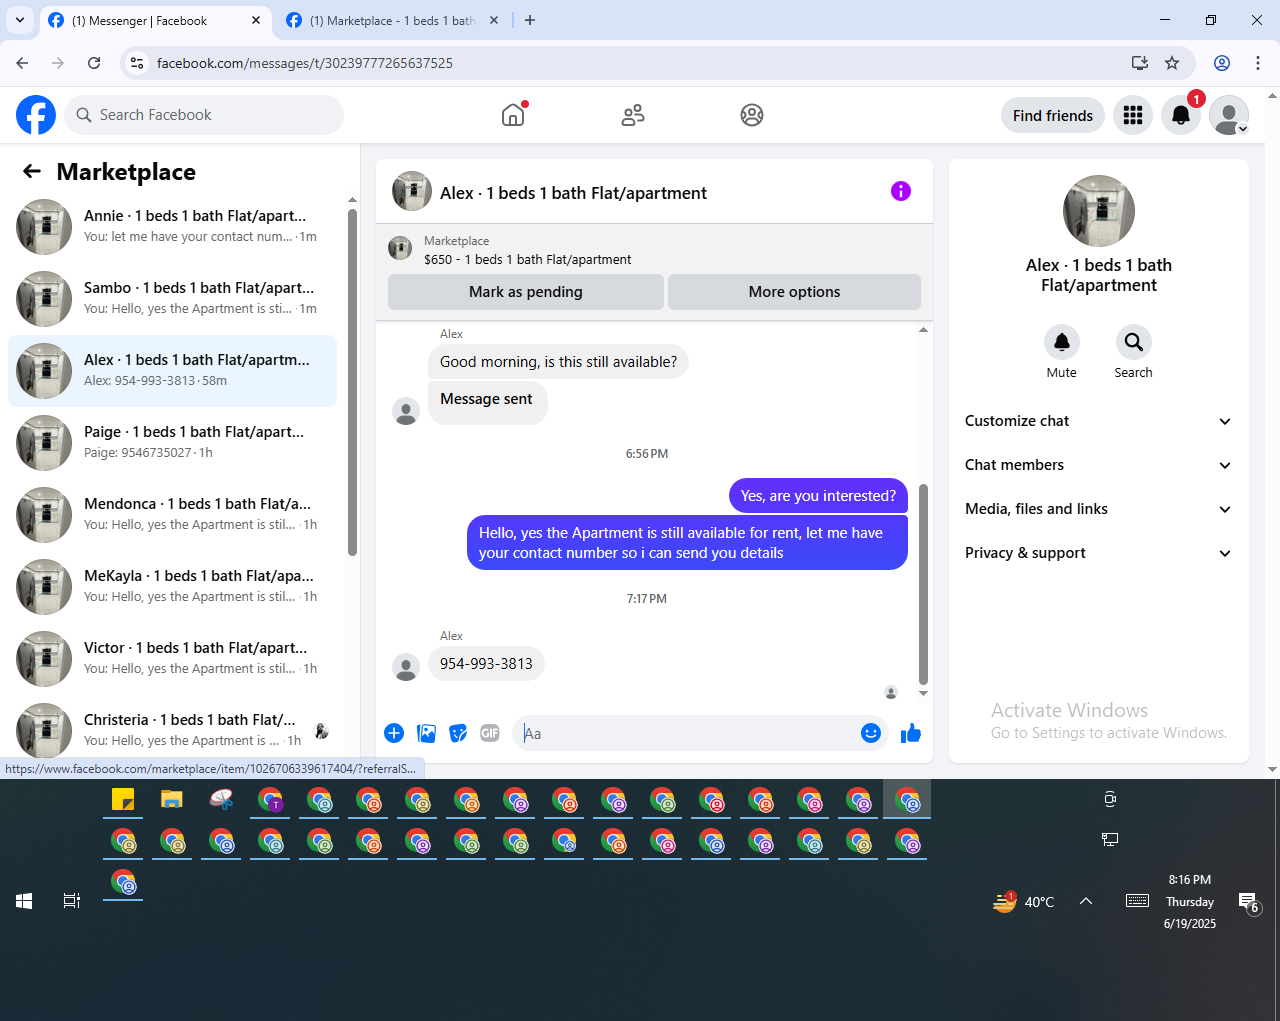This screenshot has height=1021, width=1280.
Task: Click the conversation list scrollbar
Action: tap(352, 382)
